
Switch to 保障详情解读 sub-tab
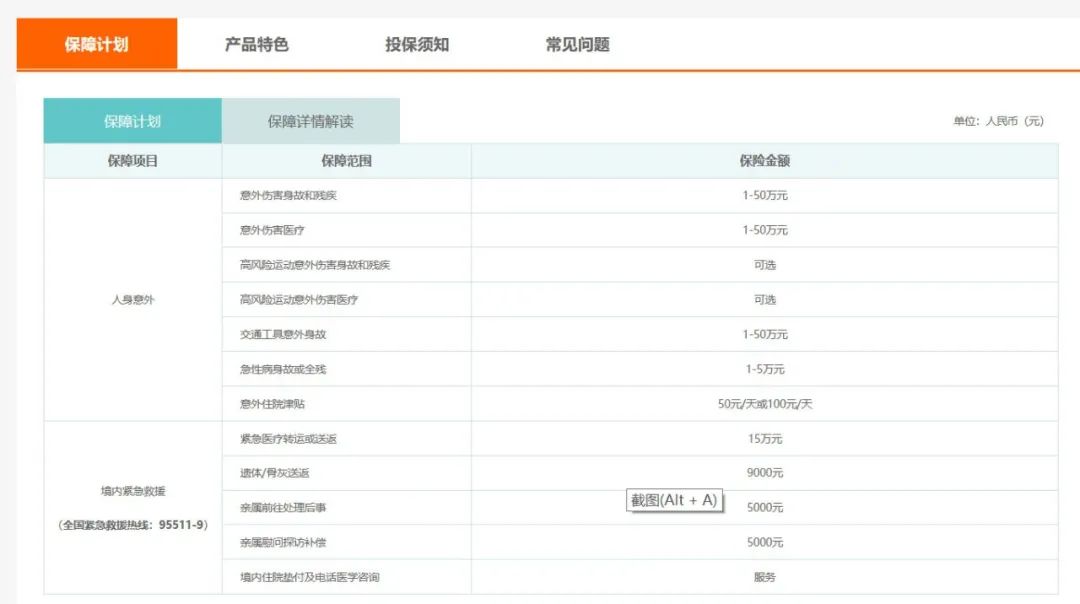click(311, 121)
